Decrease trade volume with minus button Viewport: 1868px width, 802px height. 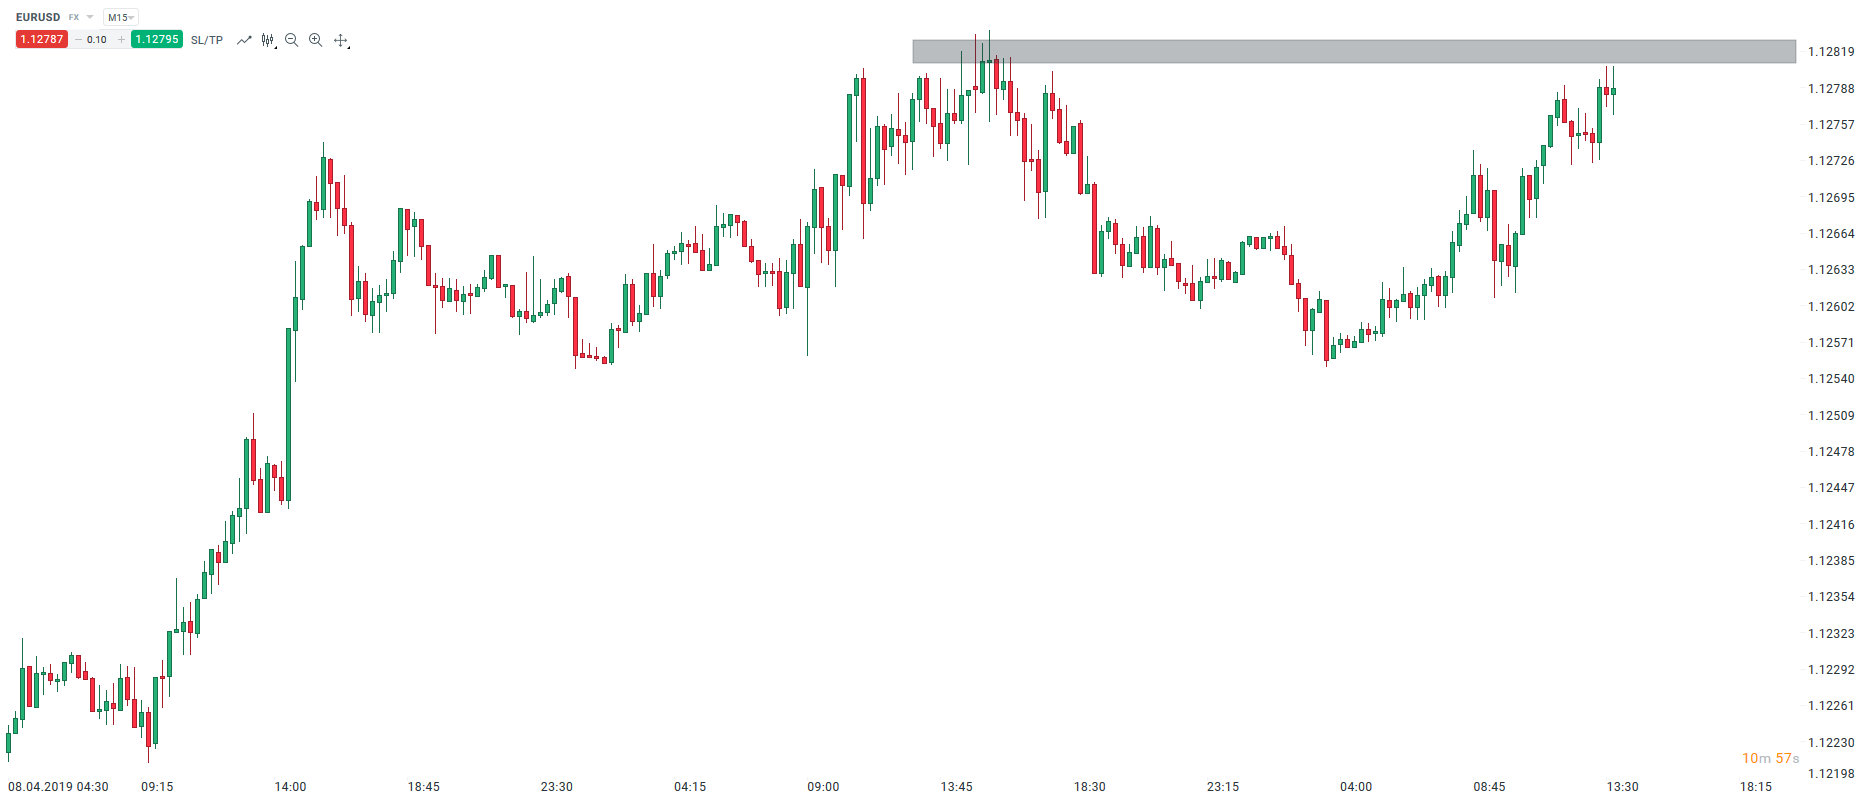79,40
